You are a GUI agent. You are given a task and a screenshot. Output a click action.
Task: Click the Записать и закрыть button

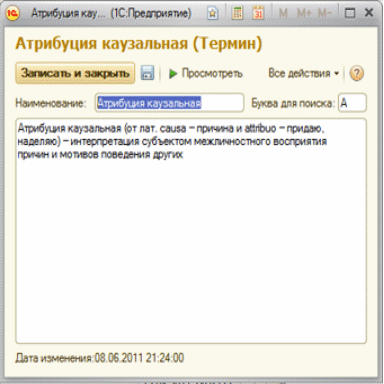point(75,73)
